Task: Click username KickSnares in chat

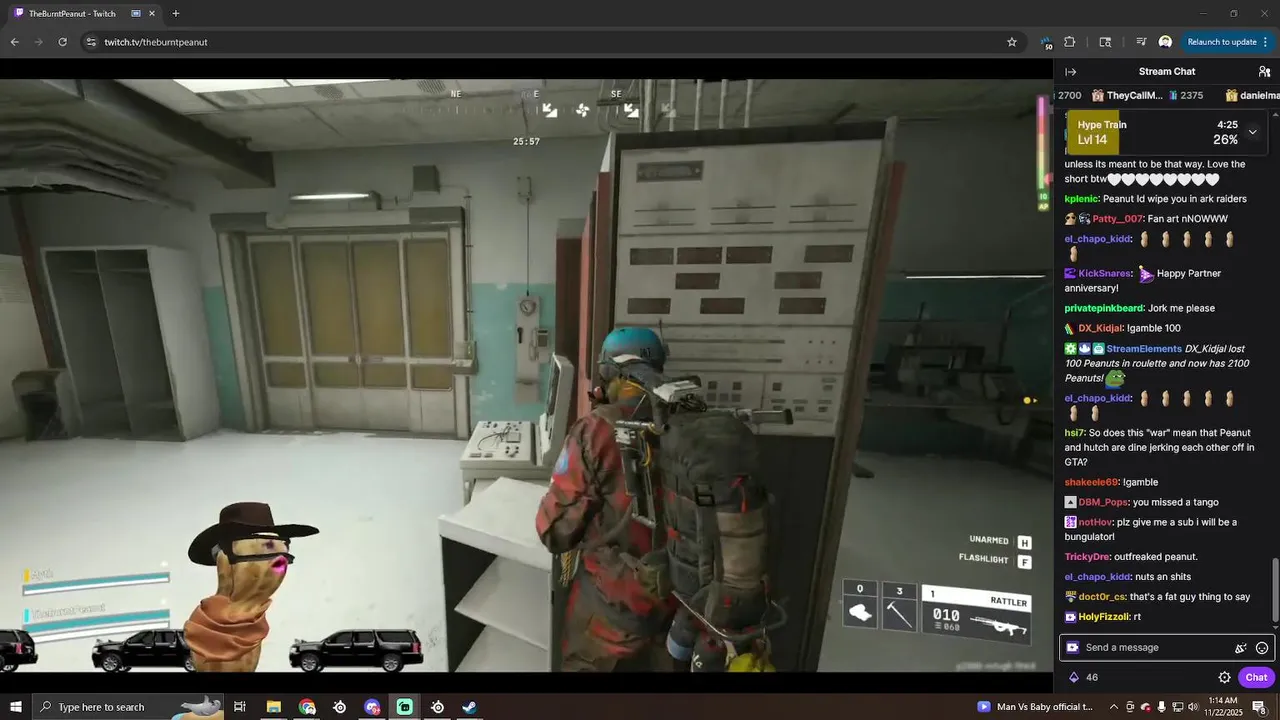Action: 1105,273
